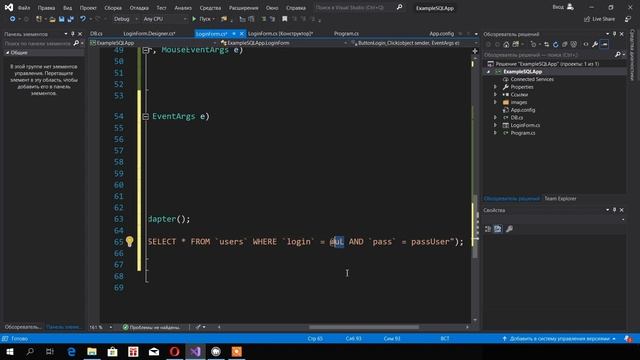The image size is (640, 360).
Task: Open Properties wrench in Solution Explorer toolbar
Action: point(595,44)
